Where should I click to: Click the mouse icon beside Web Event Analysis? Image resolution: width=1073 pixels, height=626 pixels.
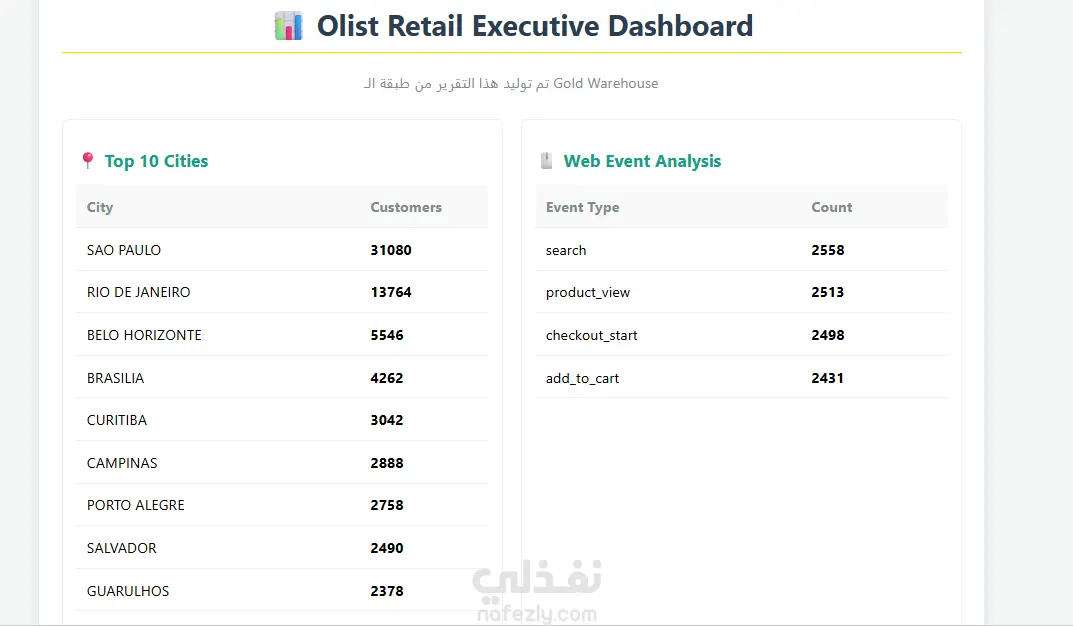point(546,161)
